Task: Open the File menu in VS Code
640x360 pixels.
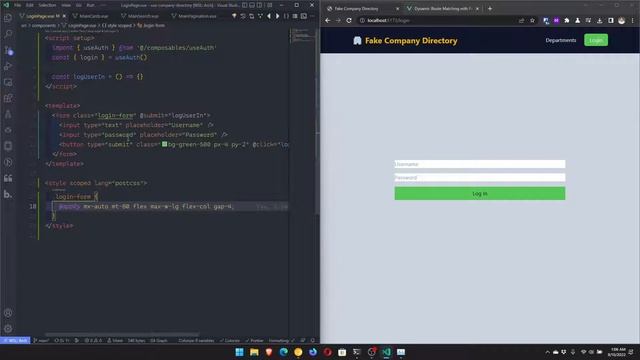Action: (18, 5)
